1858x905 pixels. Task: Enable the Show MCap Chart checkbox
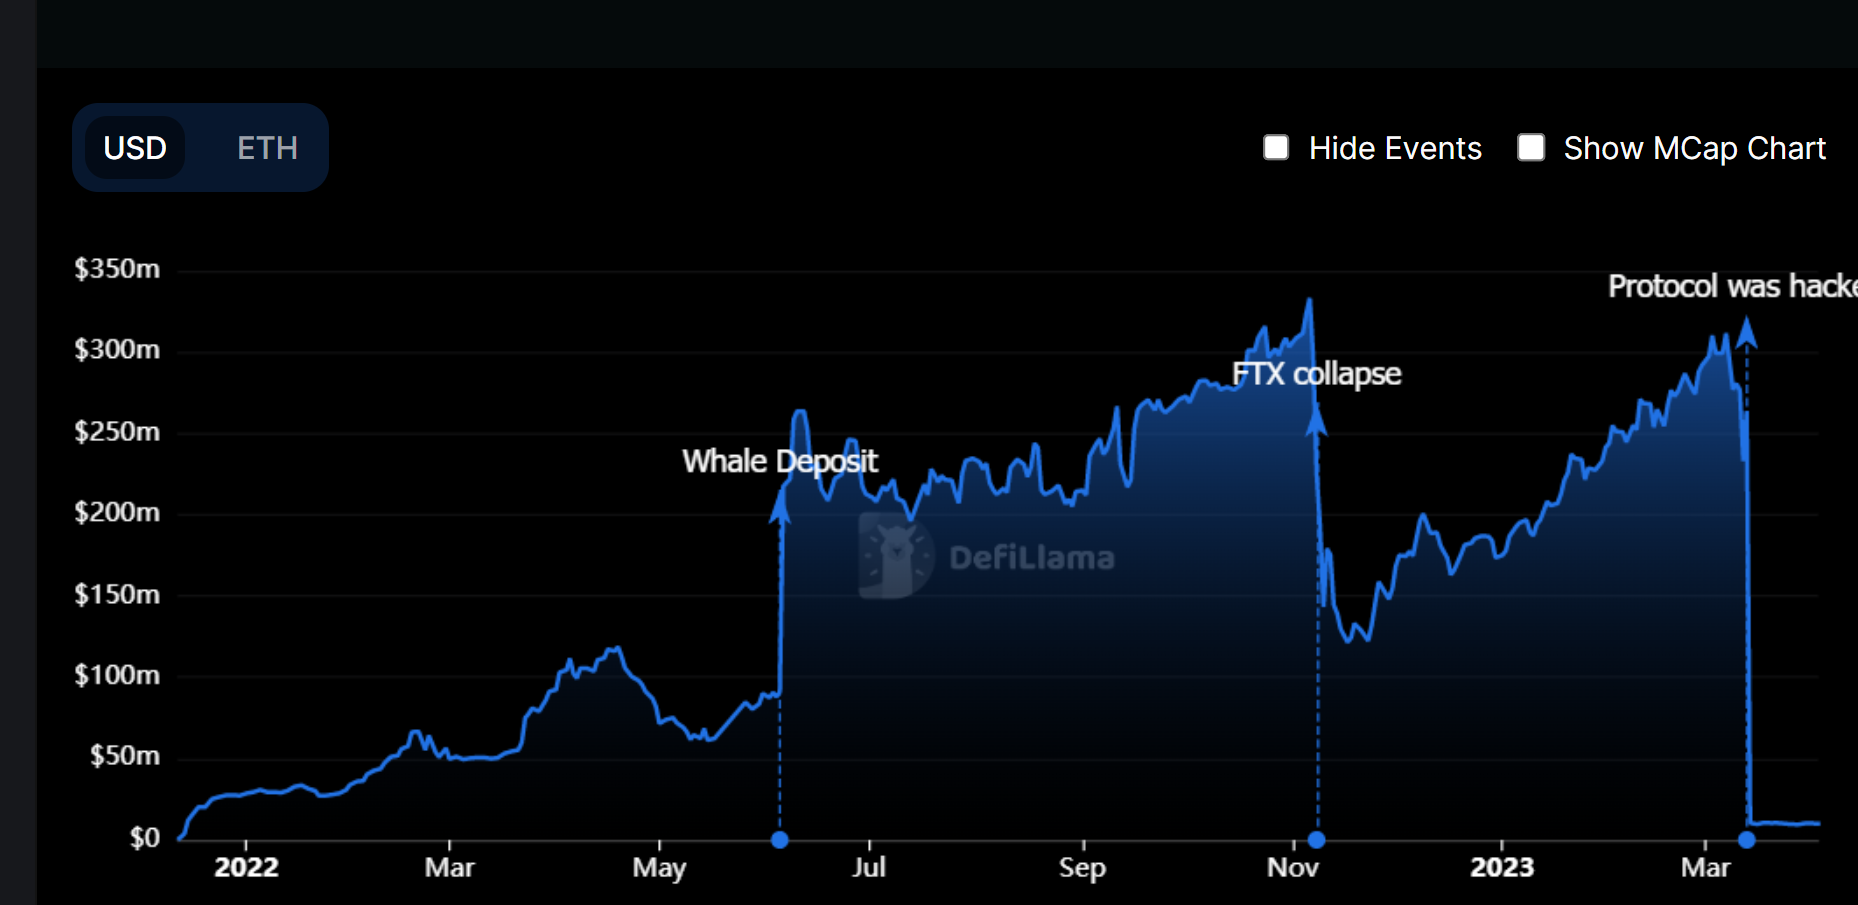(1531, 148)
